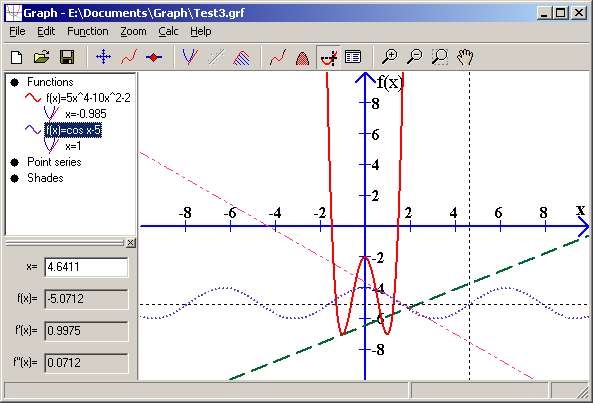Open Edit axes tool with blue arrows
593x403 pixels.
coord(103,57)
